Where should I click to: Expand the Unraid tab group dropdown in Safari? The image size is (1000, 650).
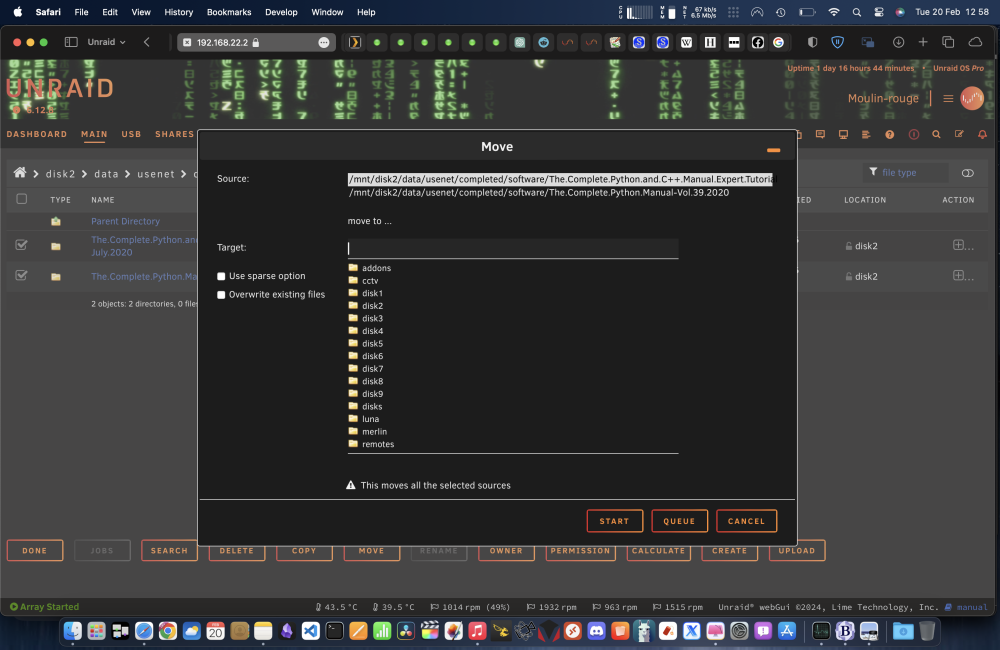(106, 42)
